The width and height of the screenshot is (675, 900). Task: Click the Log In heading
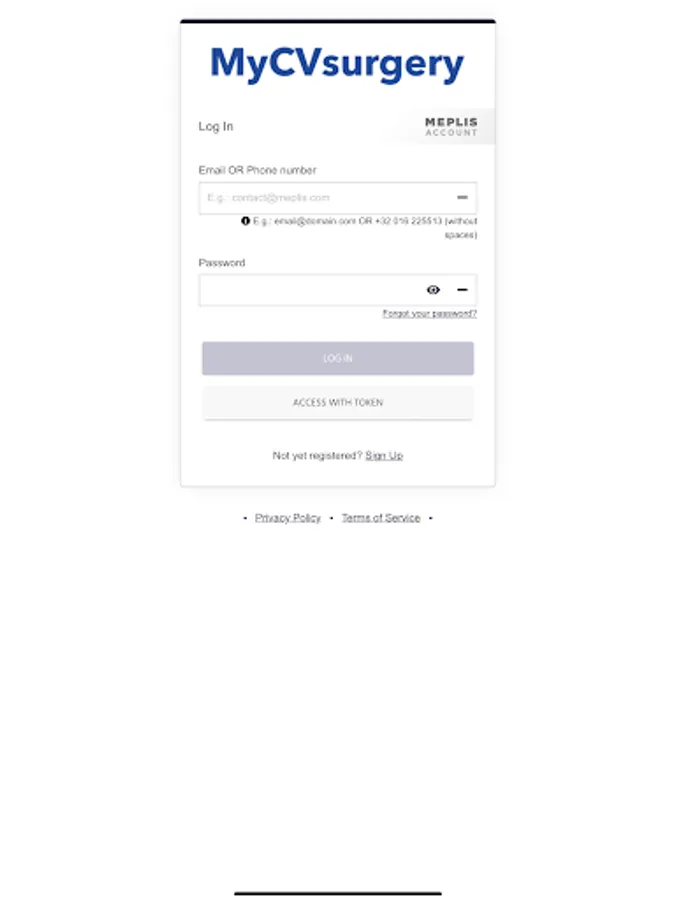tap(216, 126)
